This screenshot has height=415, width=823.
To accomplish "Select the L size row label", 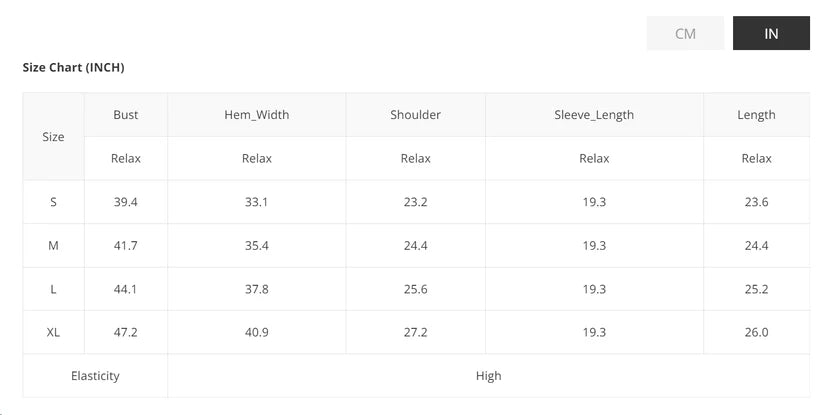I will point(54,289).
